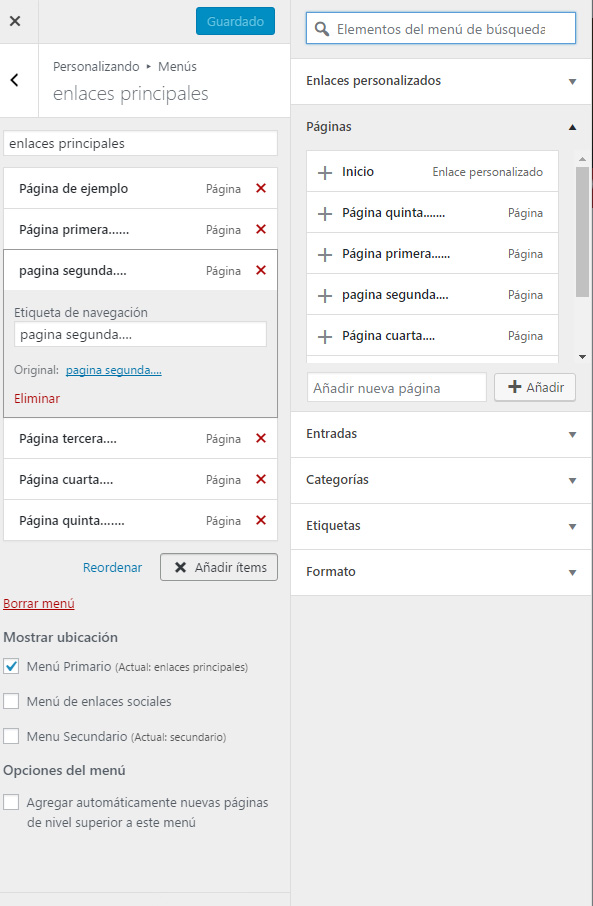Remove Página de ejemplo with red X
The width and height of the screenshot is (593, 906).
click(x=261, y=188)
